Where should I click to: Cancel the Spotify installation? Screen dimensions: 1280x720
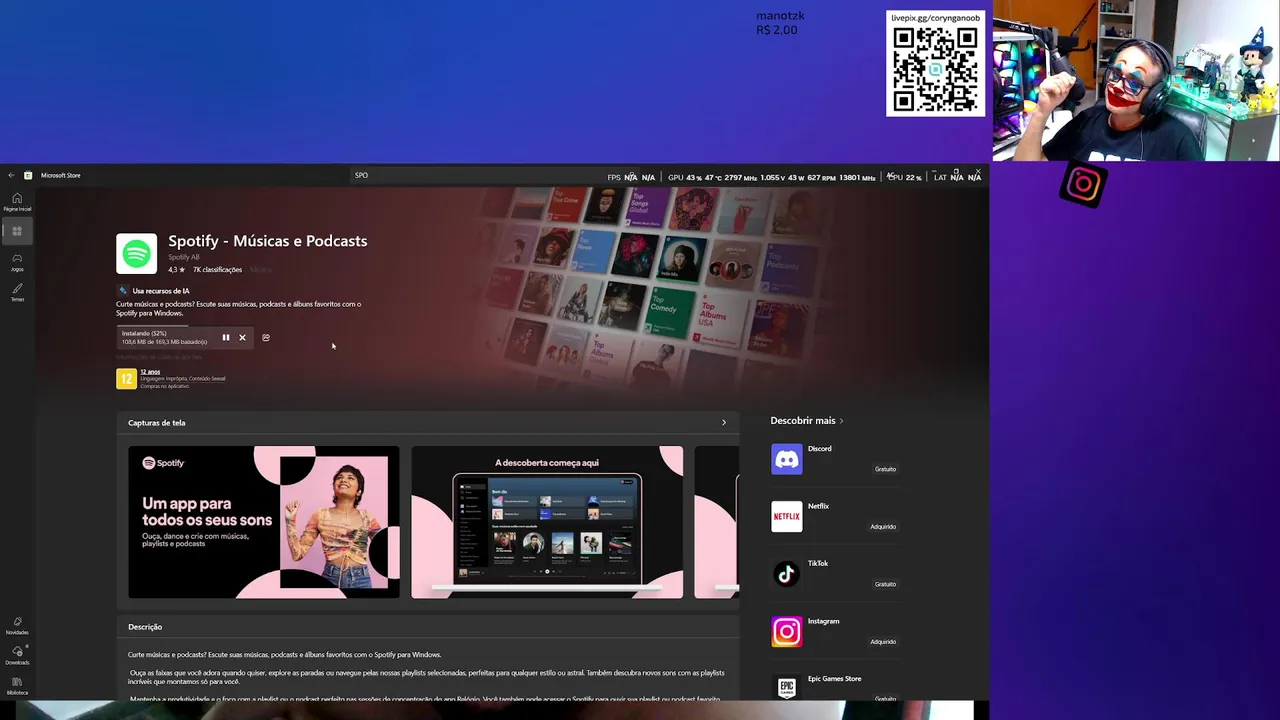pyautogui.click(x=242, y=338)
